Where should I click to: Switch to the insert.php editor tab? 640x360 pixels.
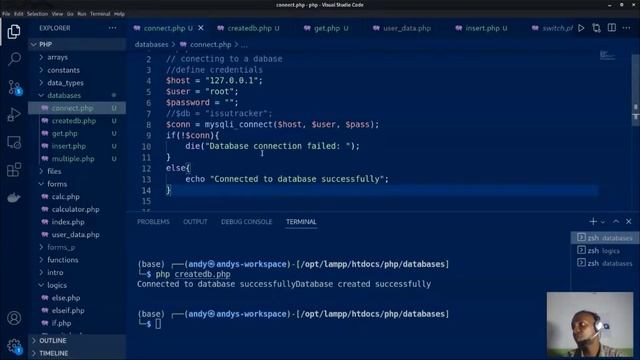(x=482, y=28)
